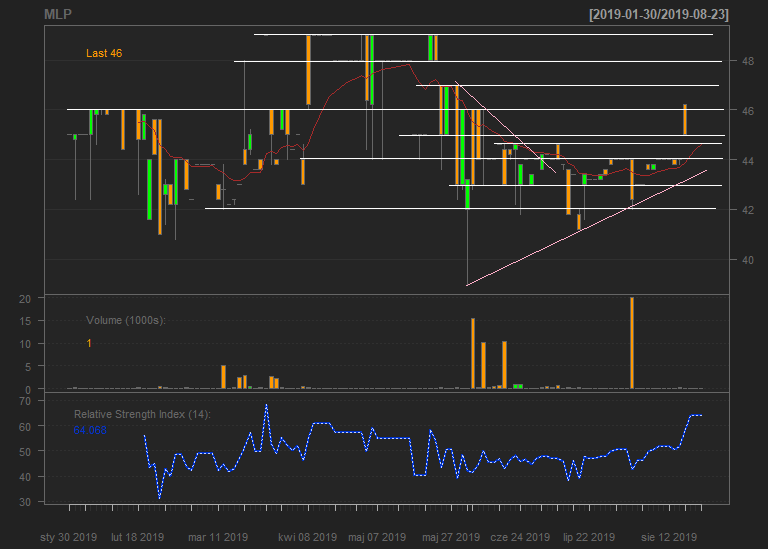This screenshot has height=549, width=768.
Task: Click the price axis label 48
Action: pos(748,61)
